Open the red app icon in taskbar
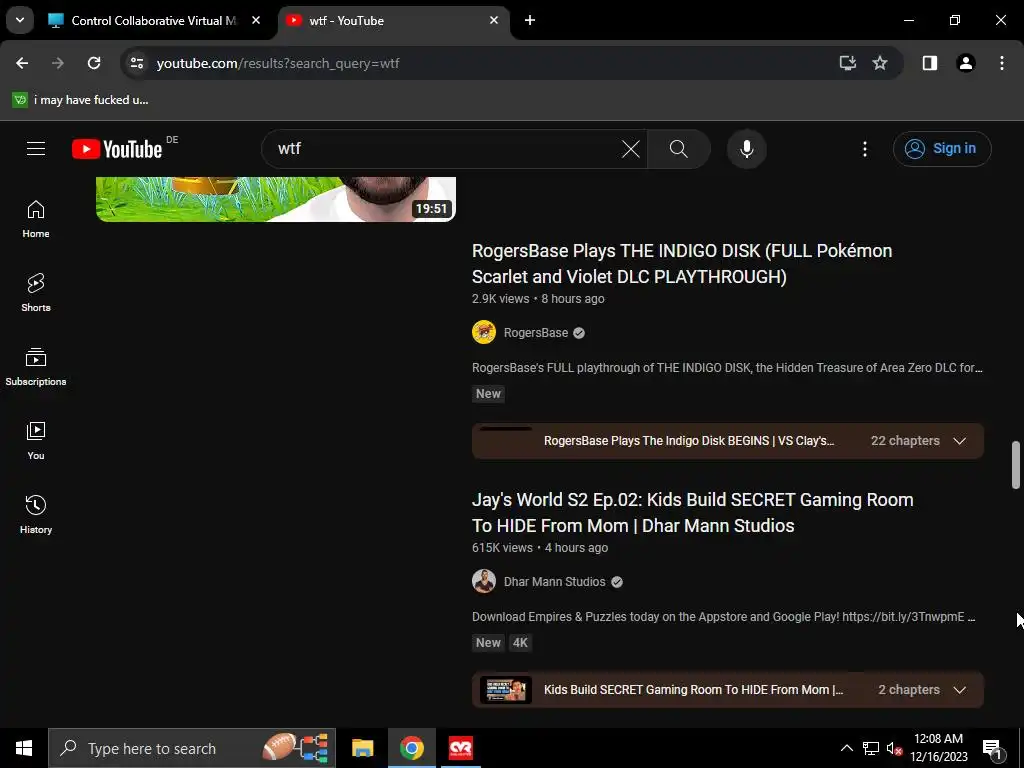 pos(460,748)
